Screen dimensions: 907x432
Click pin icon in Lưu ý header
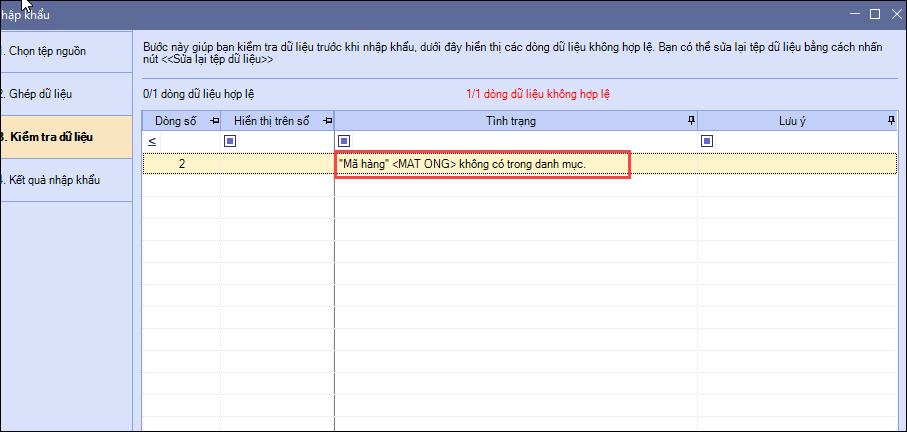[891, 121]
